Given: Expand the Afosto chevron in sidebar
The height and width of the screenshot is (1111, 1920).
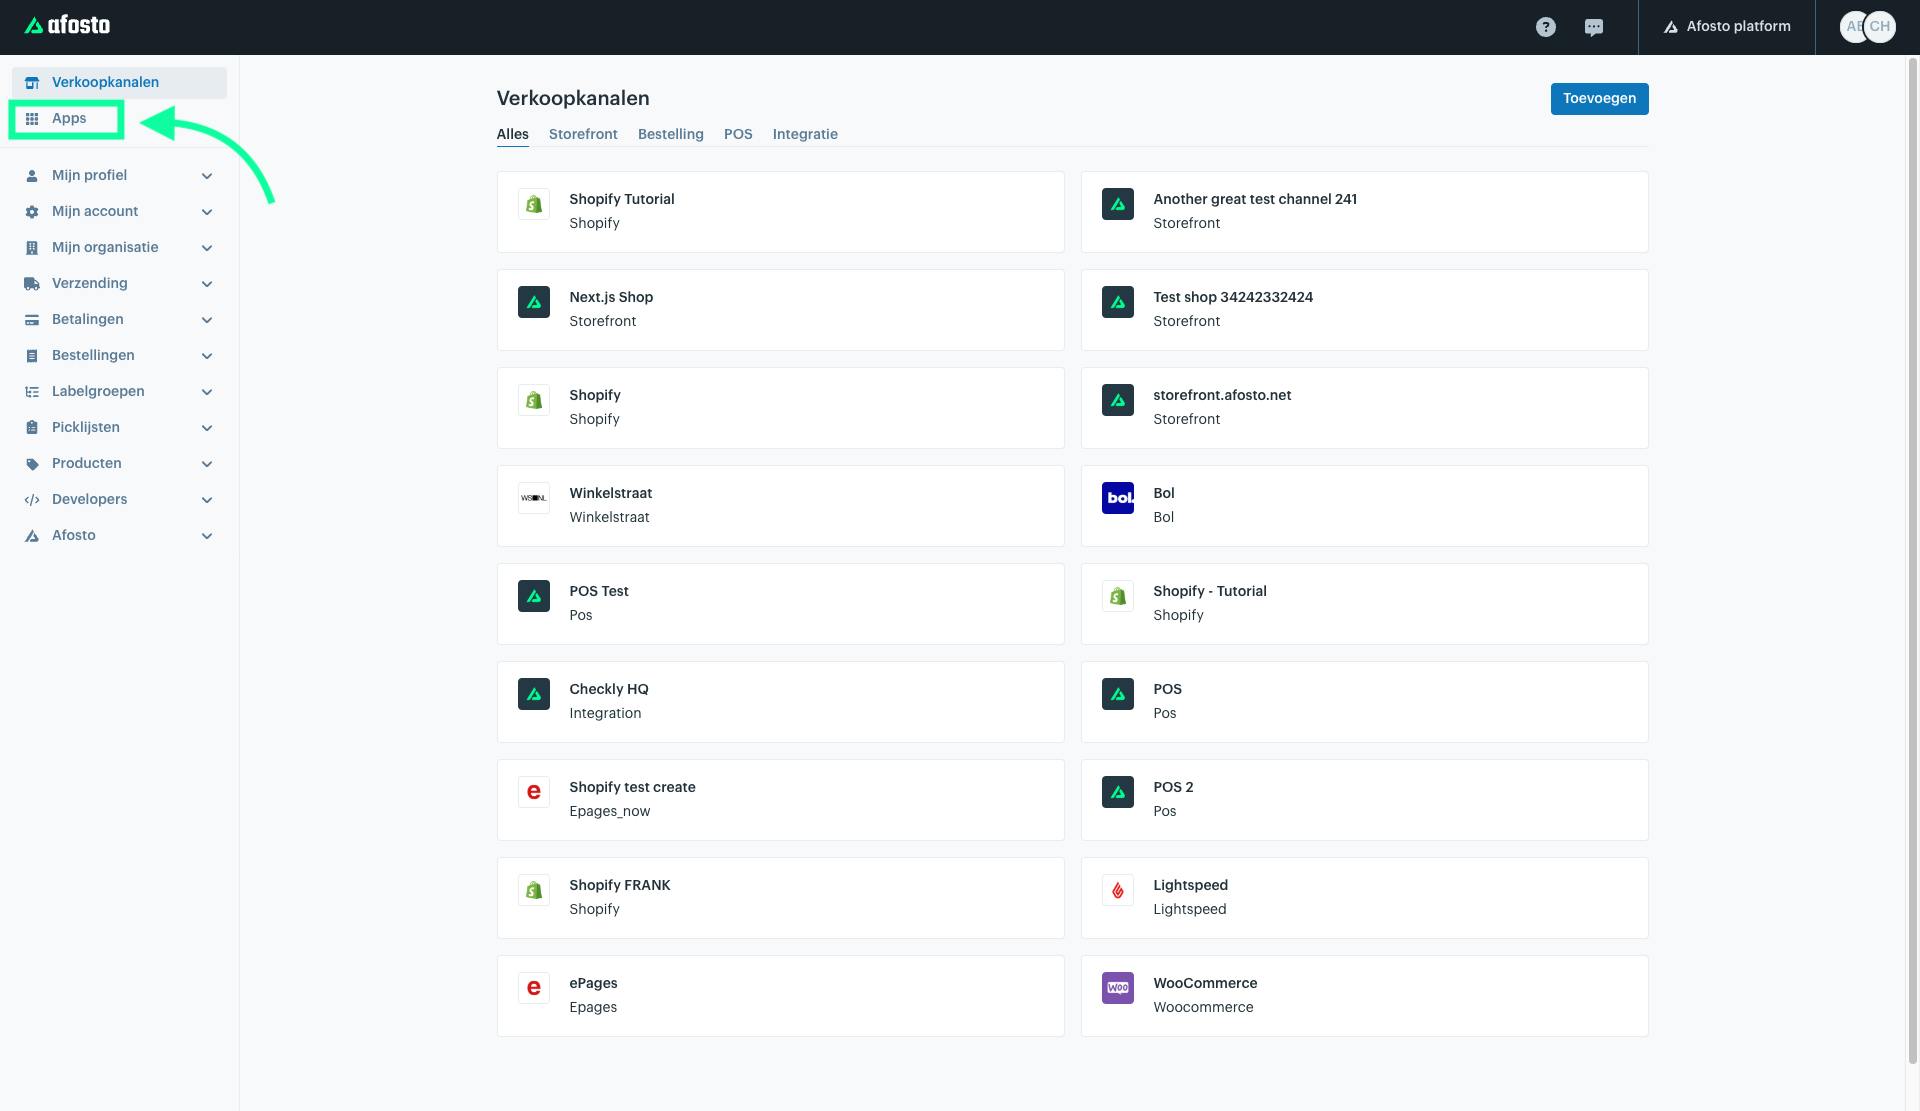Looking at the screenshot, I should [x=207, y=536].
